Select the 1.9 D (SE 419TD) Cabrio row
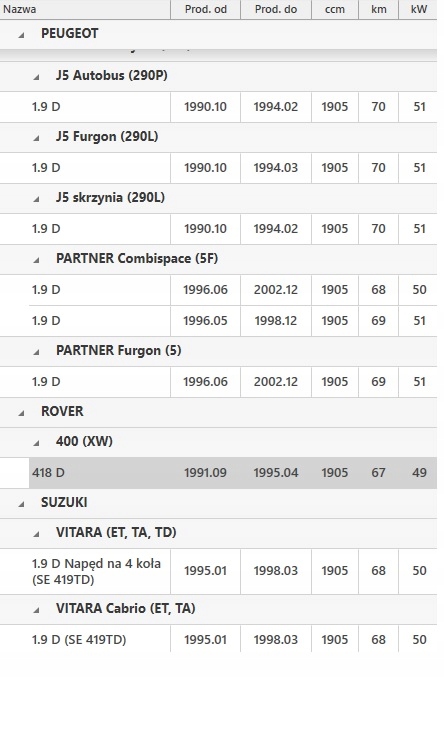Screen dimensions: 444x732 coord(218,640)
